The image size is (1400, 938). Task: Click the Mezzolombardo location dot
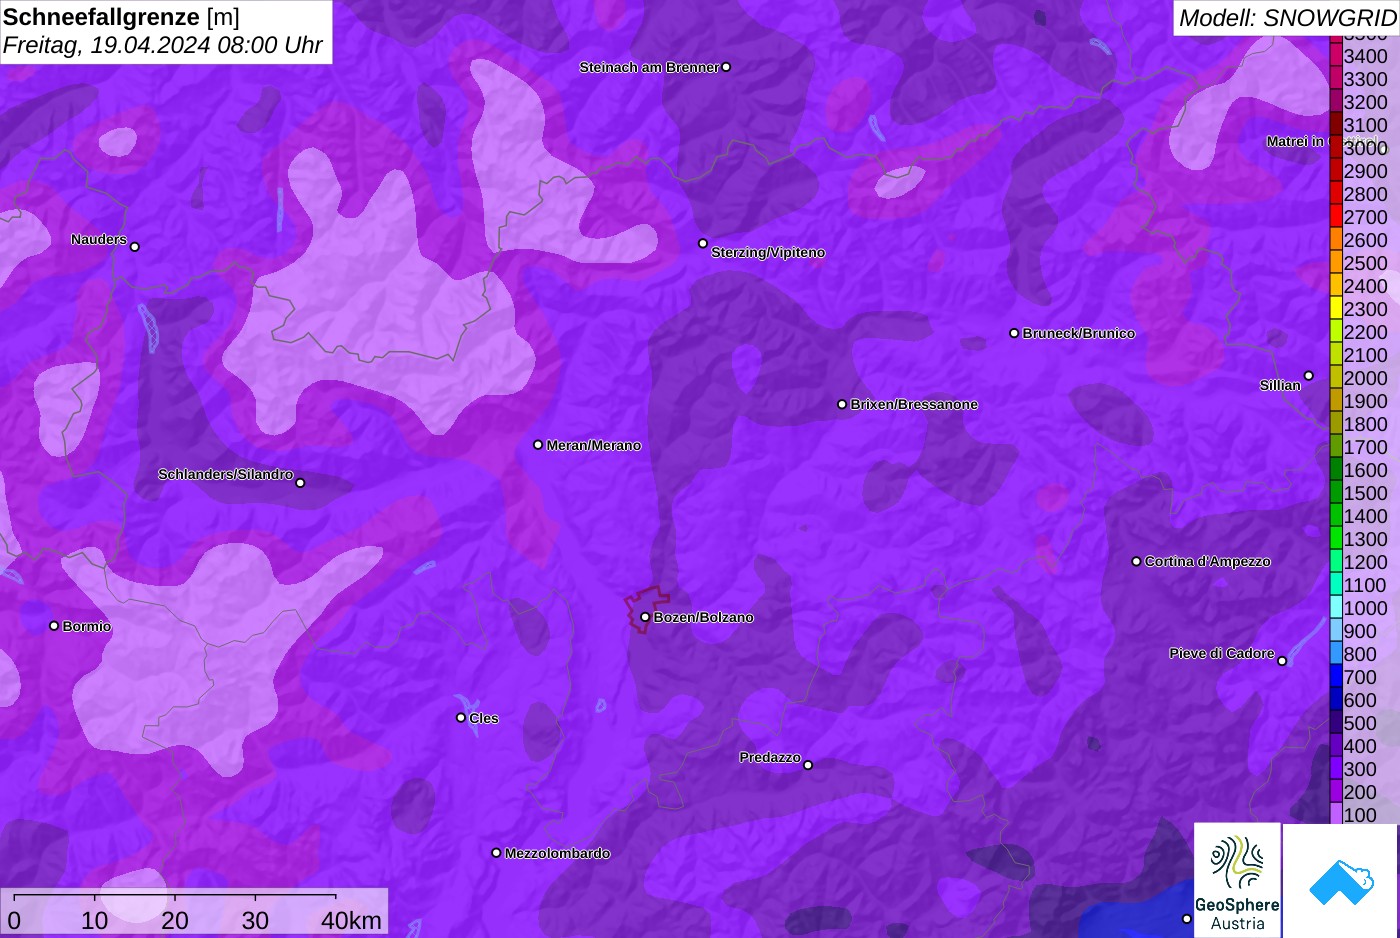496,853
